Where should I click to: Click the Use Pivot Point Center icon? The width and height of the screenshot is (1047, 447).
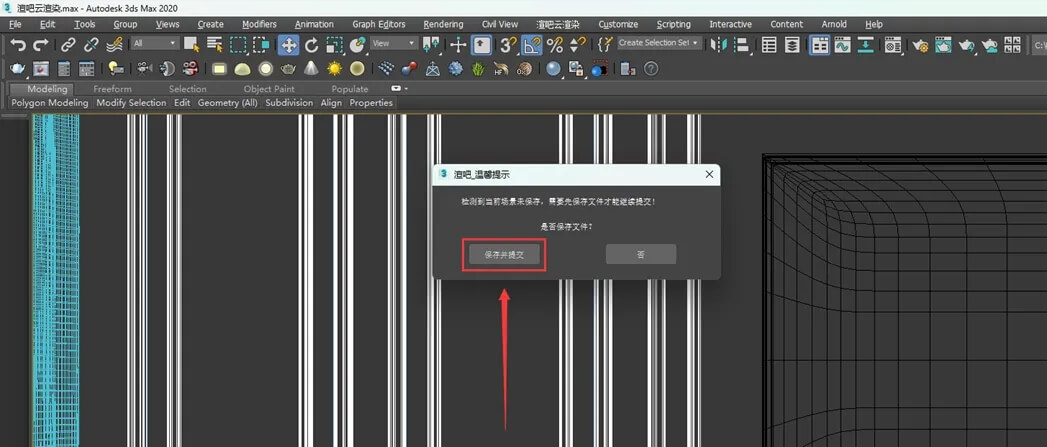click(432, 45)
